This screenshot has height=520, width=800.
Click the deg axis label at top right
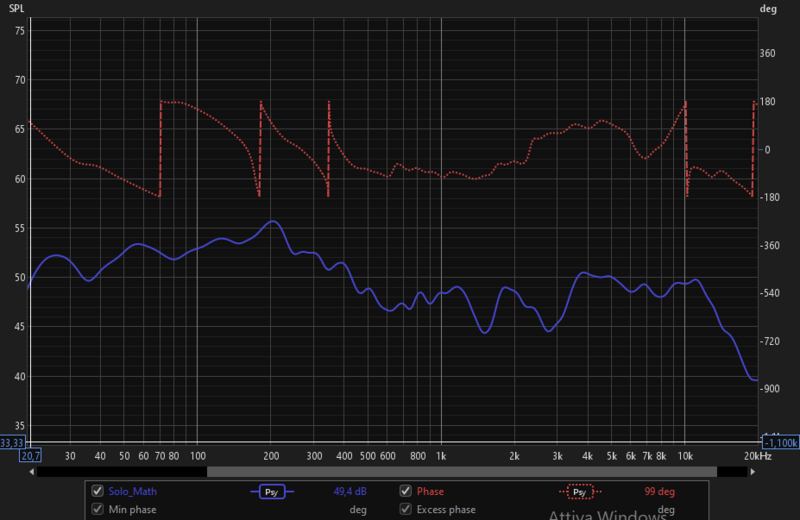768,9
